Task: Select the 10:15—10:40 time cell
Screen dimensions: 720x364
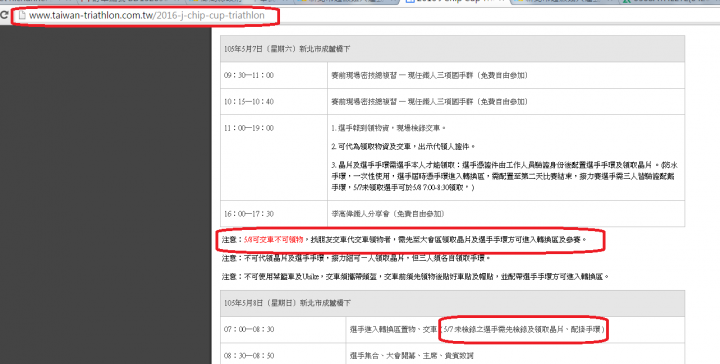Action: 274,101
